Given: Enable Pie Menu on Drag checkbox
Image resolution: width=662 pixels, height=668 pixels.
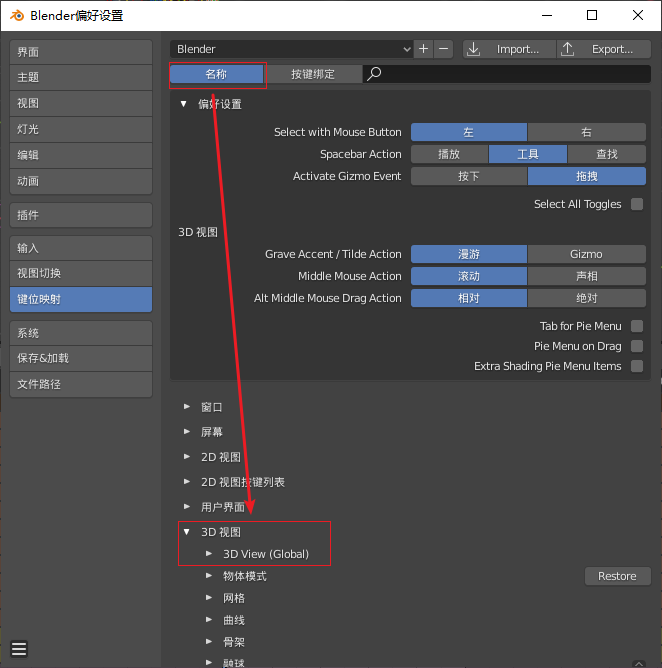Looking at the screenshot, I should (637, 346).
